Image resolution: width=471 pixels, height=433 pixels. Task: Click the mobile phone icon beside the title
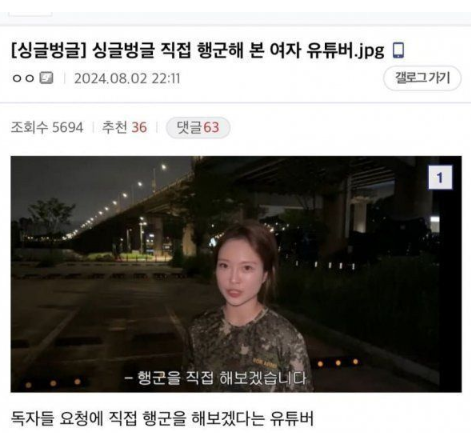click(x=398, y=51)
